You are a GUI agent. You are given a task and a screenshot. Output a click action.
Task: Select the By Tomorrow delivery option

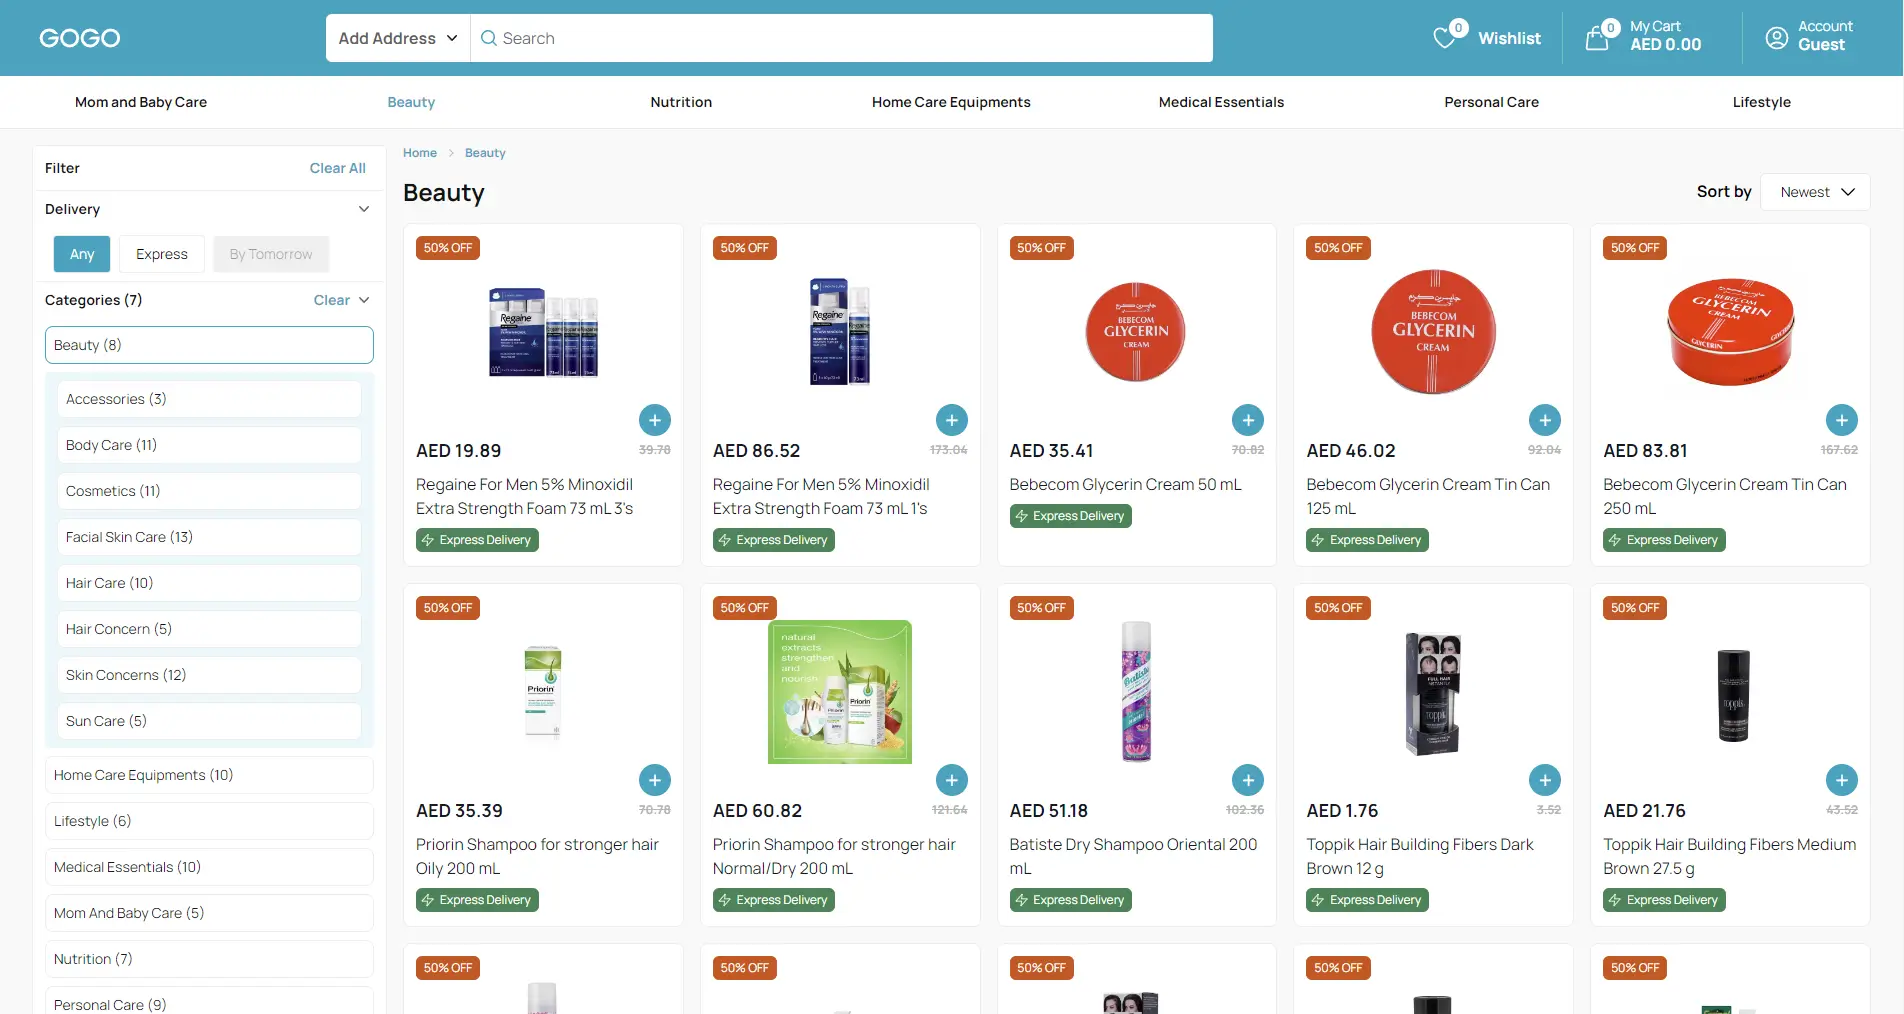pyautogui.click(x=271, y=254)
